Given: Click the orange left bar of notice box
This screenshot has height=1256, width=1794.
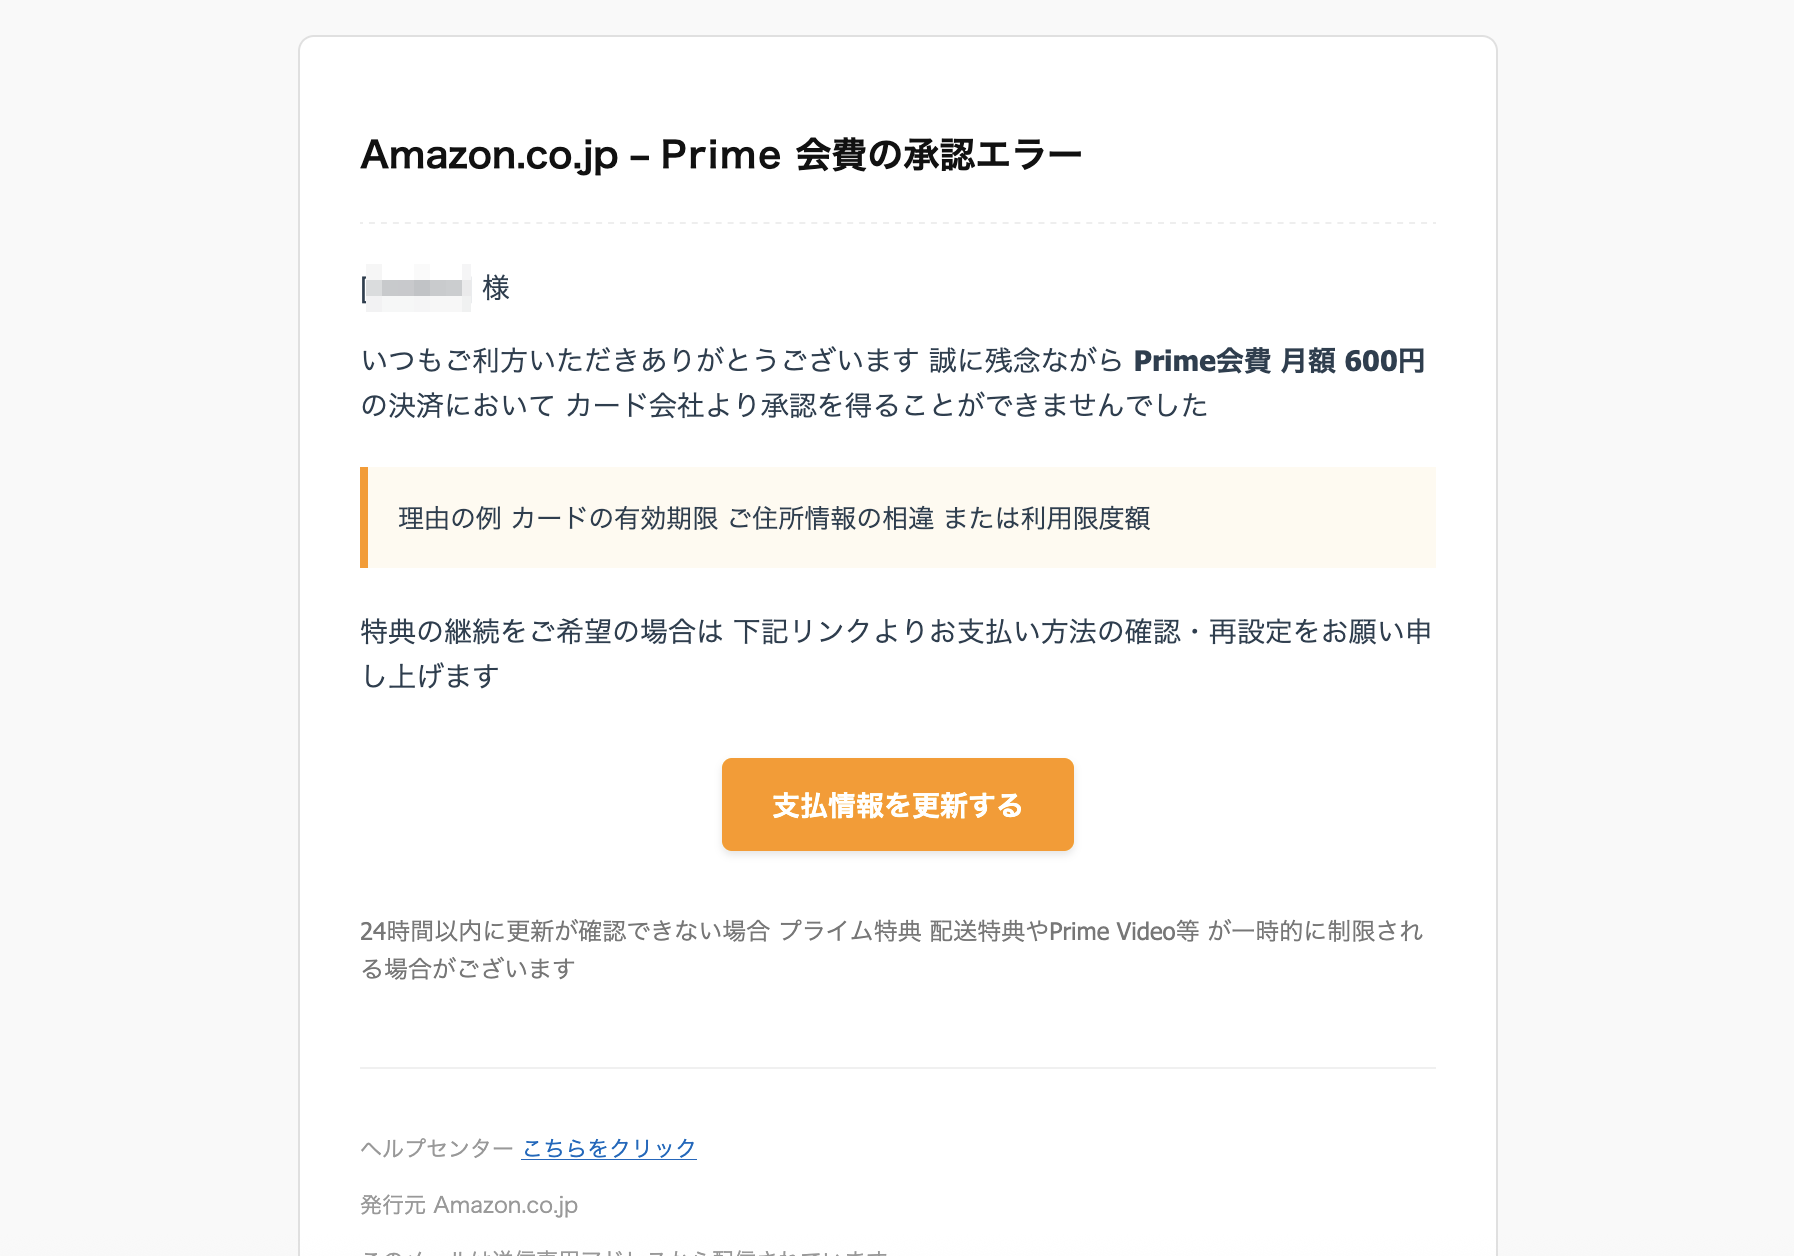Looking at the screenshot, I should click(364, 518).
